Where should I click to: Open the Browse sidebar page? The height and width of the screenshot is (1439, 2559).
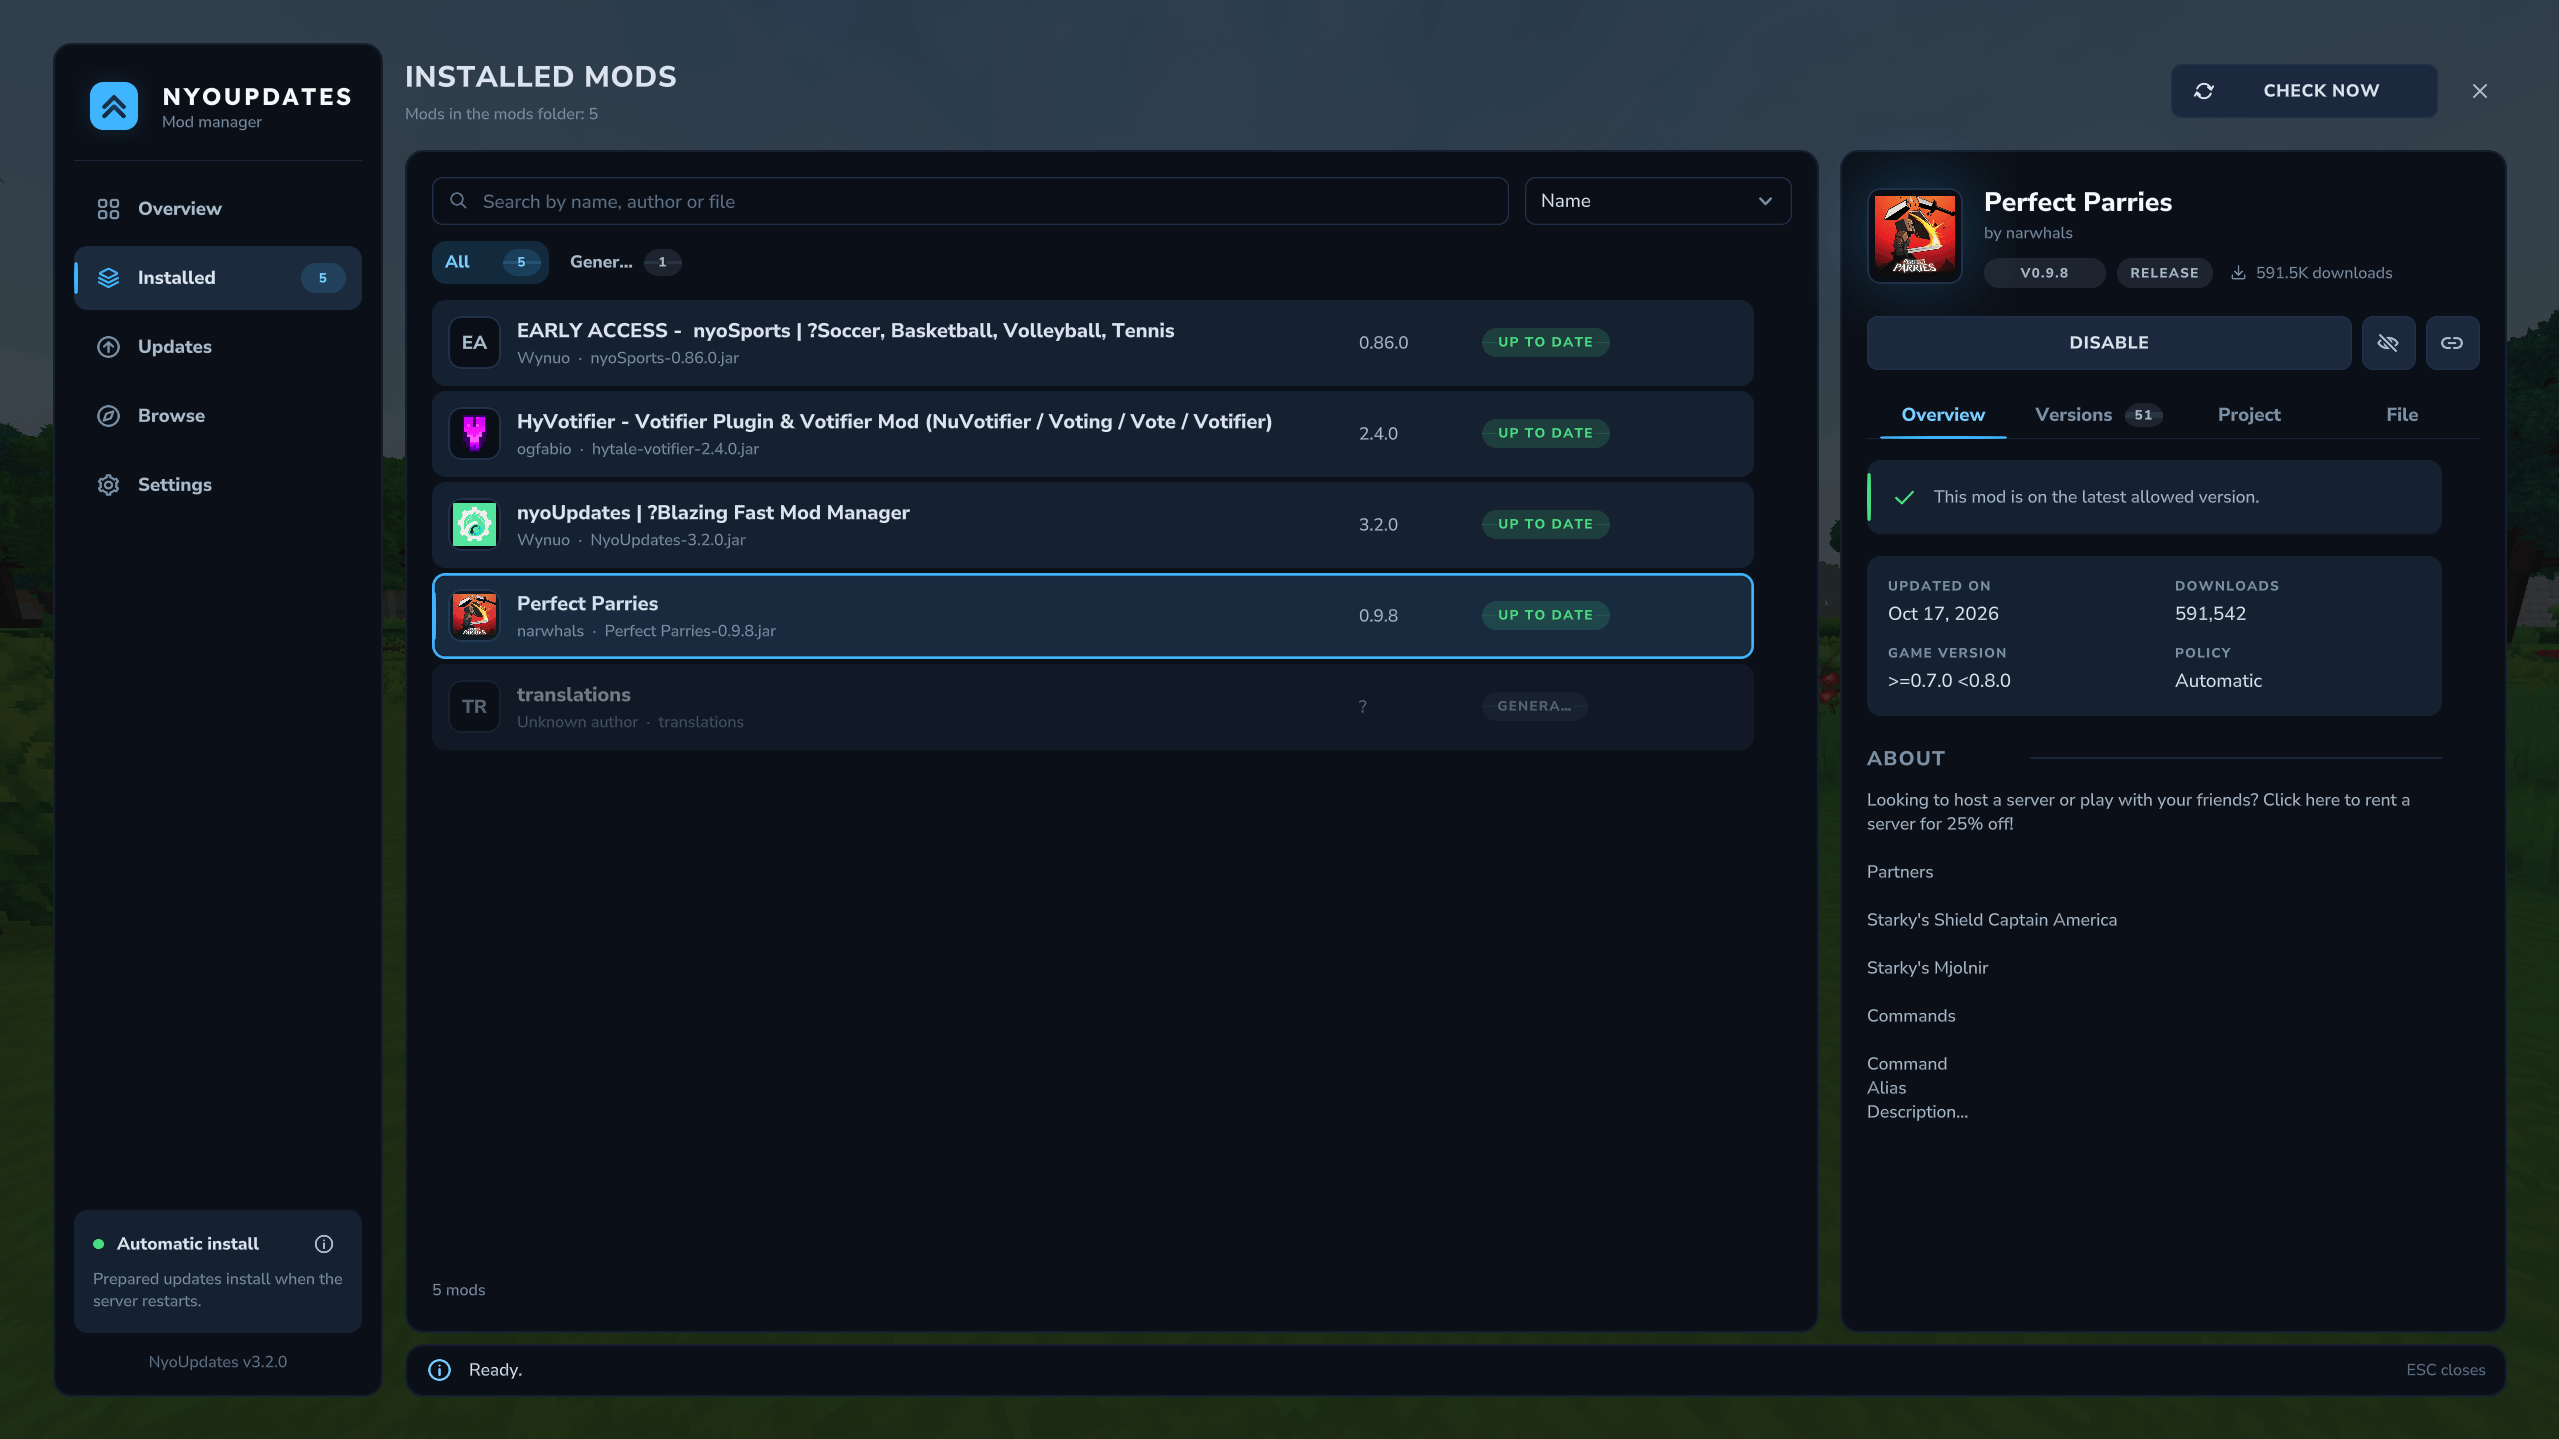click(217, 415)
